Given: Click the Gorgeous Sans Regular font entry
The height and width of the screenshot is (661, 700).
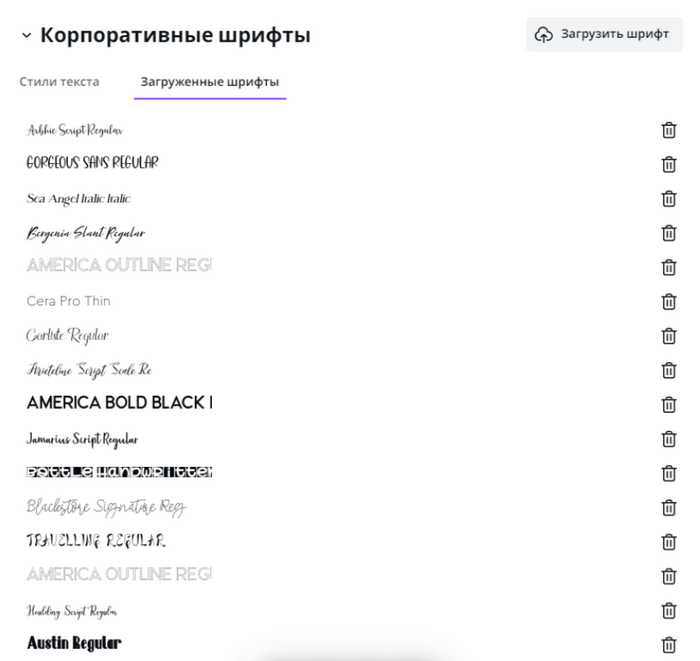Looking at the screenshot, I should pyautogui.click(x=92, y=163).
